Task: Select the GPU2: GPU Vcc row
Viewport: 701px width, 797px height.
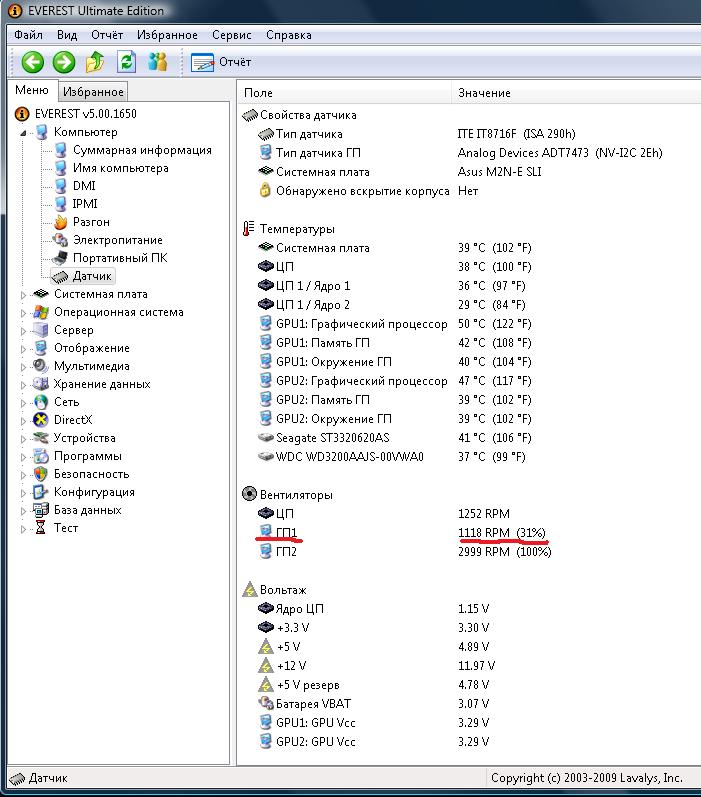Action: 374,742
